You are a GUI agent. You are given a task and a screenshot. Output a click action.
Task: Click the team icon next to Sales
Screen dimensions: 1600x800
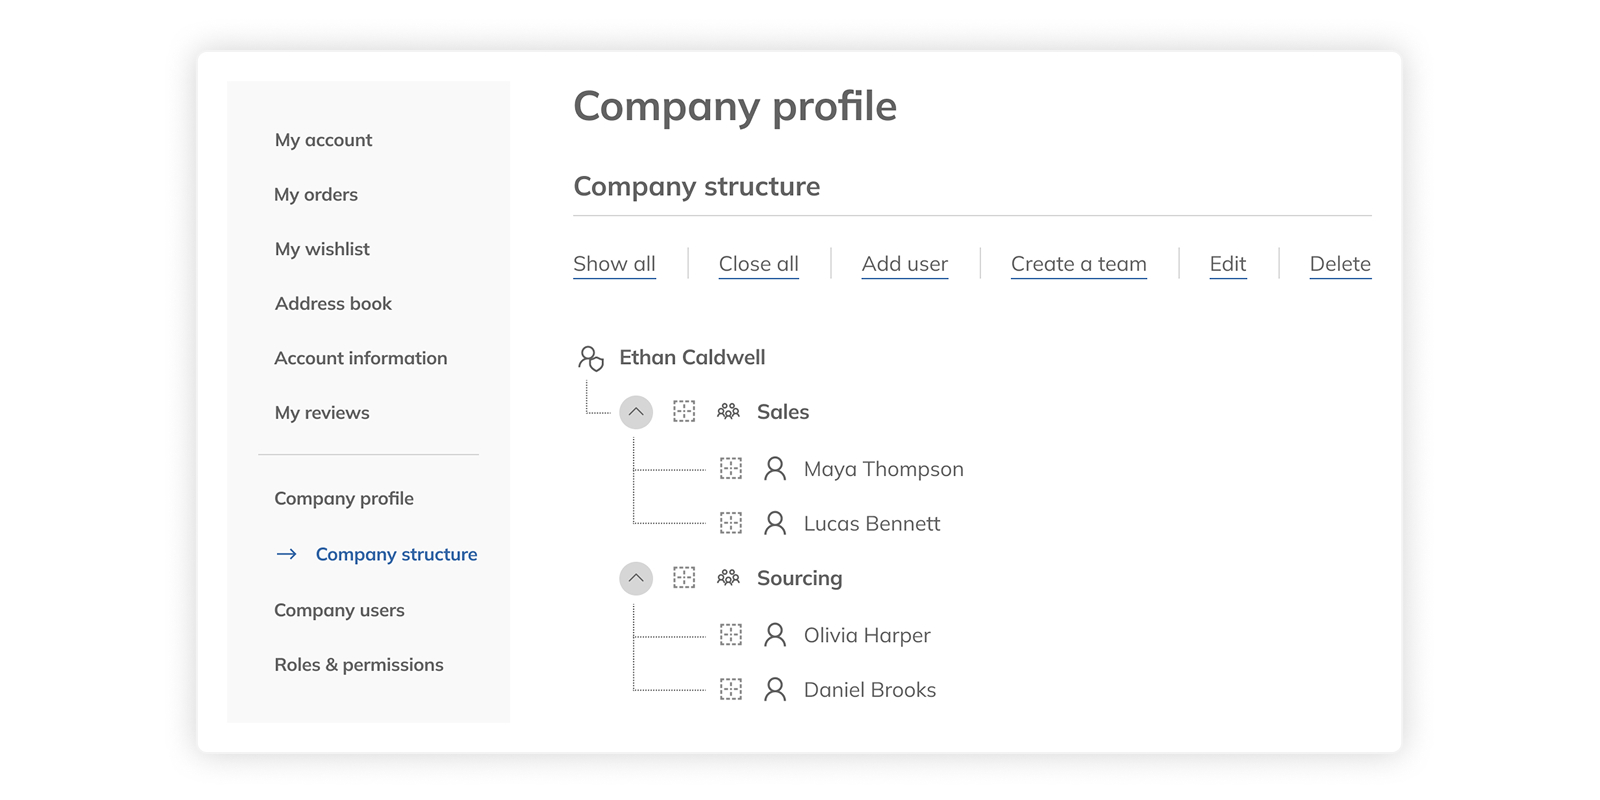click(x=728, y=412)
